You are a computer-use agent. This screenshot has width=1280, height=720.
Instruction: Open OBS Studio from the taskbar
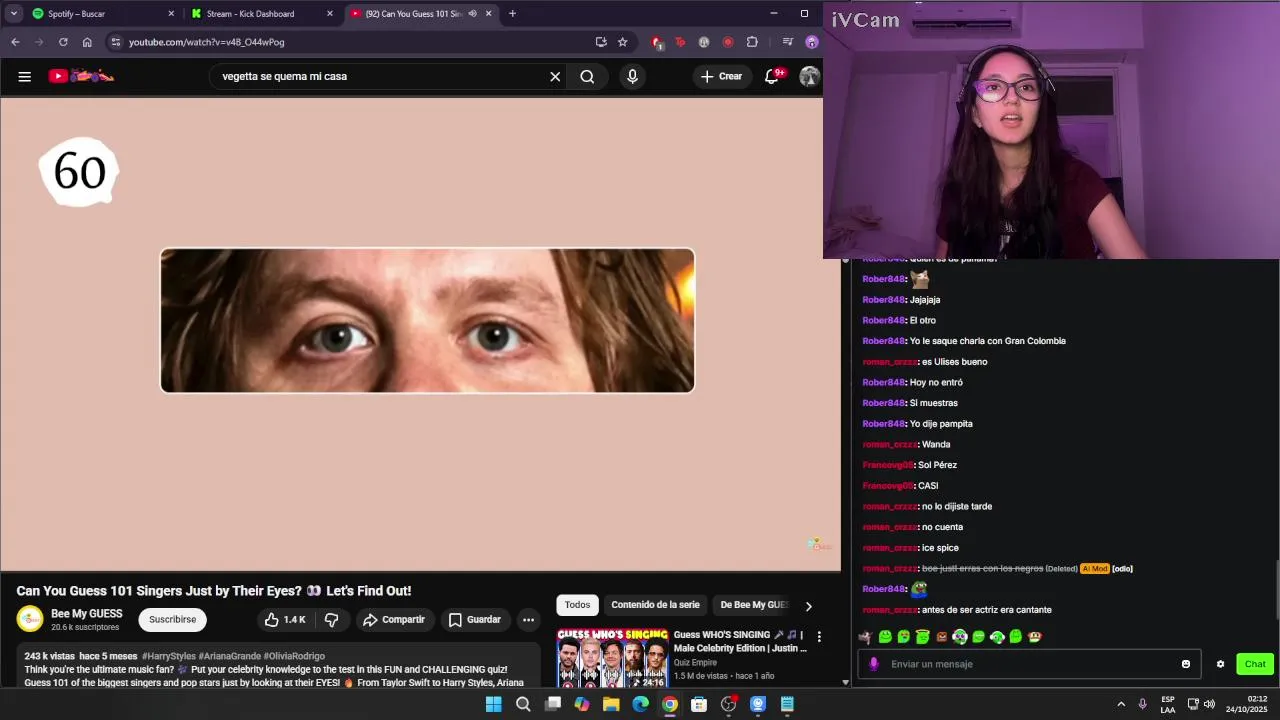click(x=728, y=704)
